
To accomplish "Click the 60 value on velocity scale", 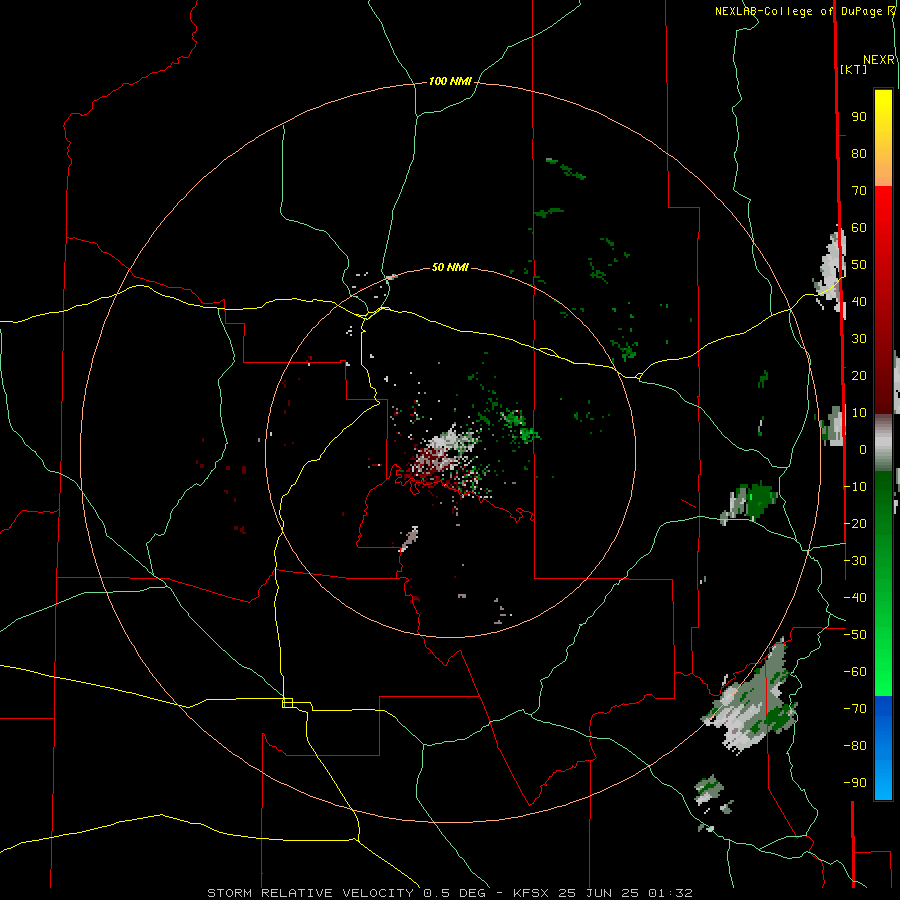I will pos(859,228).
